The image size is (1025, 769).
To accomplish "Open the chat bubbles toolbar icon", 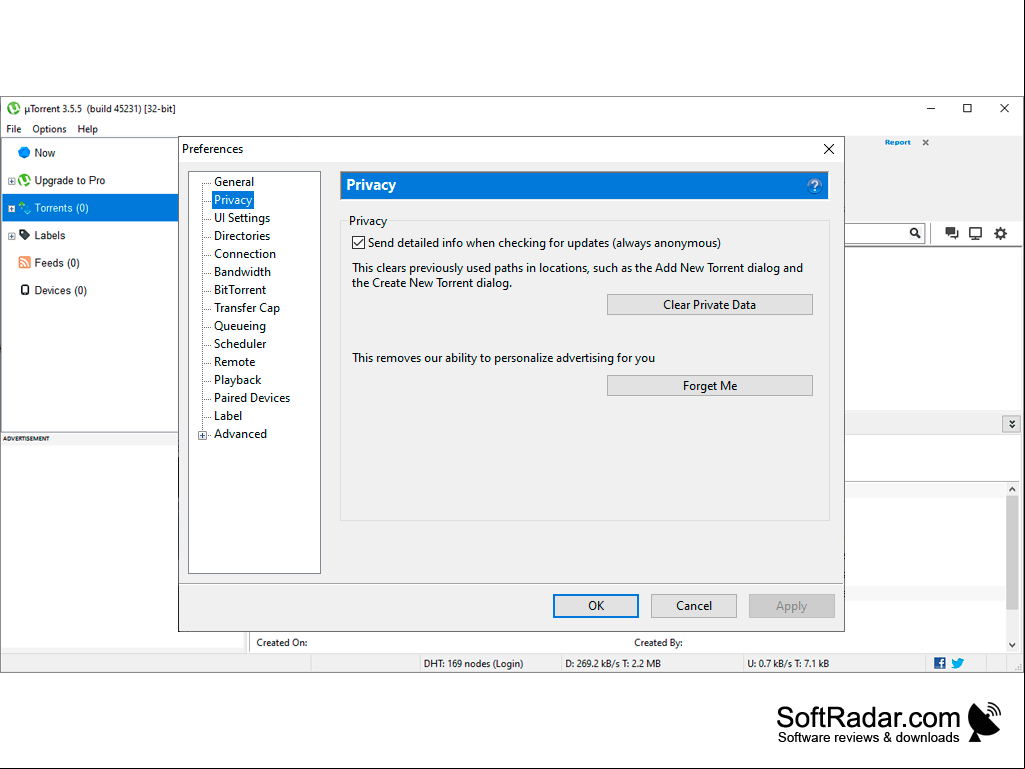I will coord(952,233).
